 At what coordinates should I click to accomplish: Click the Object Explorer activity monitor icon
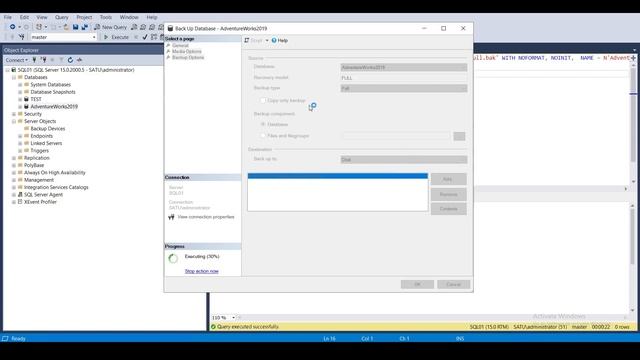coord(79,60)
